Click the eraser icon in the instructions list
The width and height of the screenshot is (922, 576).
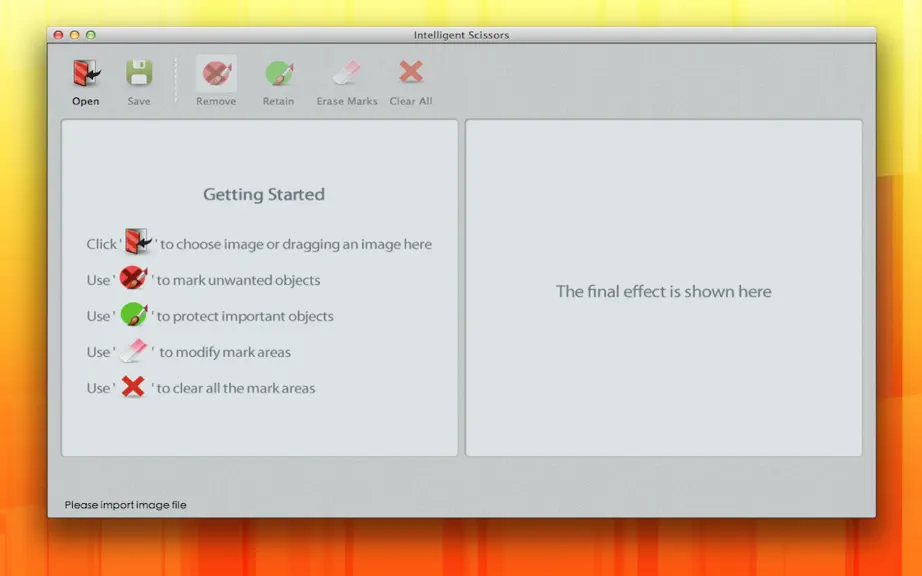pyautogui.click(x=133, y=350)
